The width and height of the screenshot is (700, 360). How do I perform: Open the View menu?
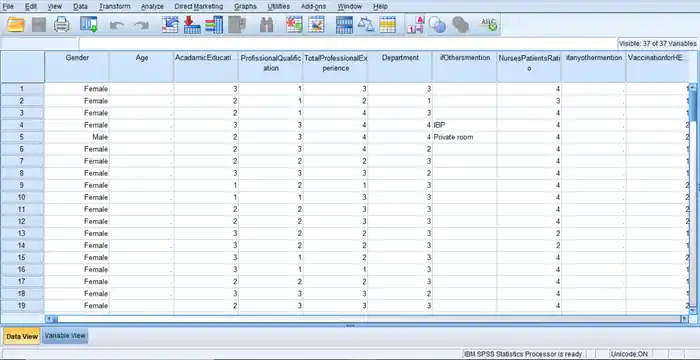coord(54,7)
